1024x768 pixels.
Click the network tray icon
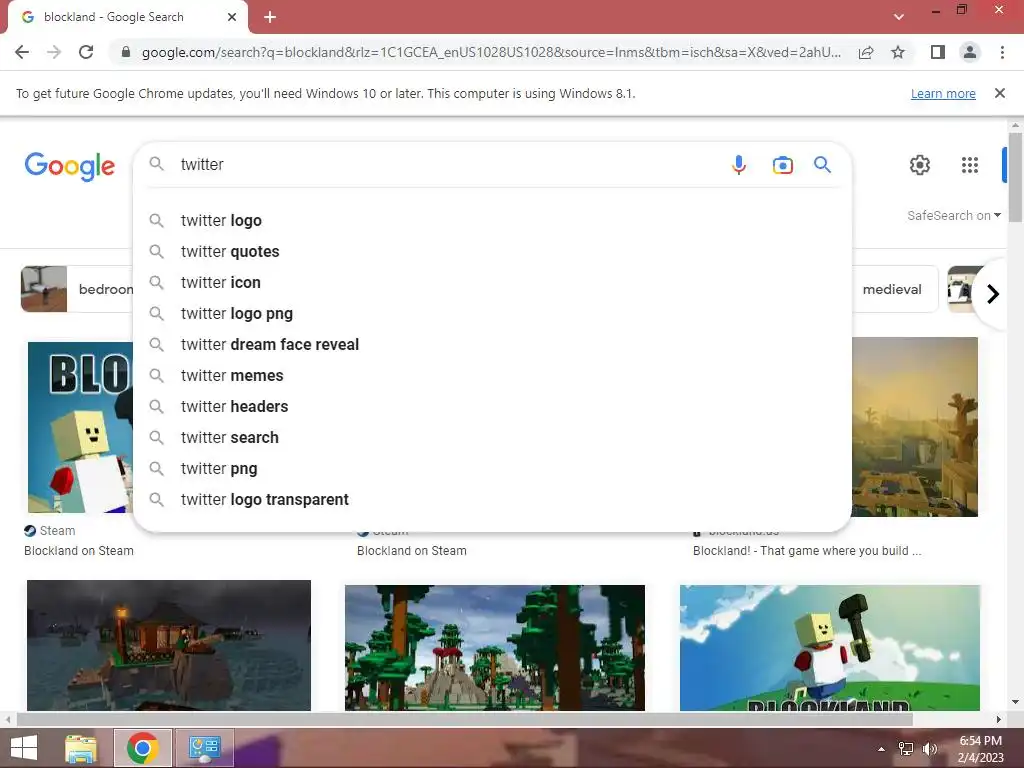click(906, 749)
